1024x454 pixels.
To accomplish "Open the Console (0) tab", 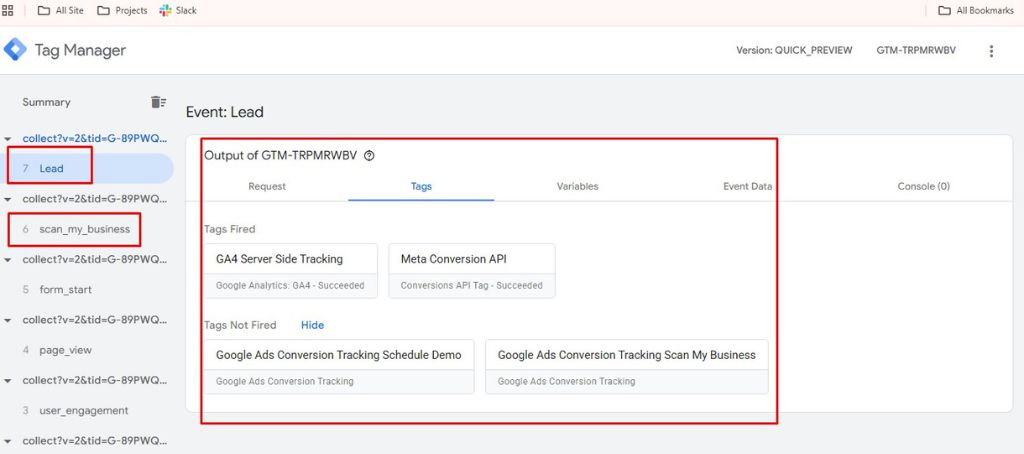I will click(923, 186).
